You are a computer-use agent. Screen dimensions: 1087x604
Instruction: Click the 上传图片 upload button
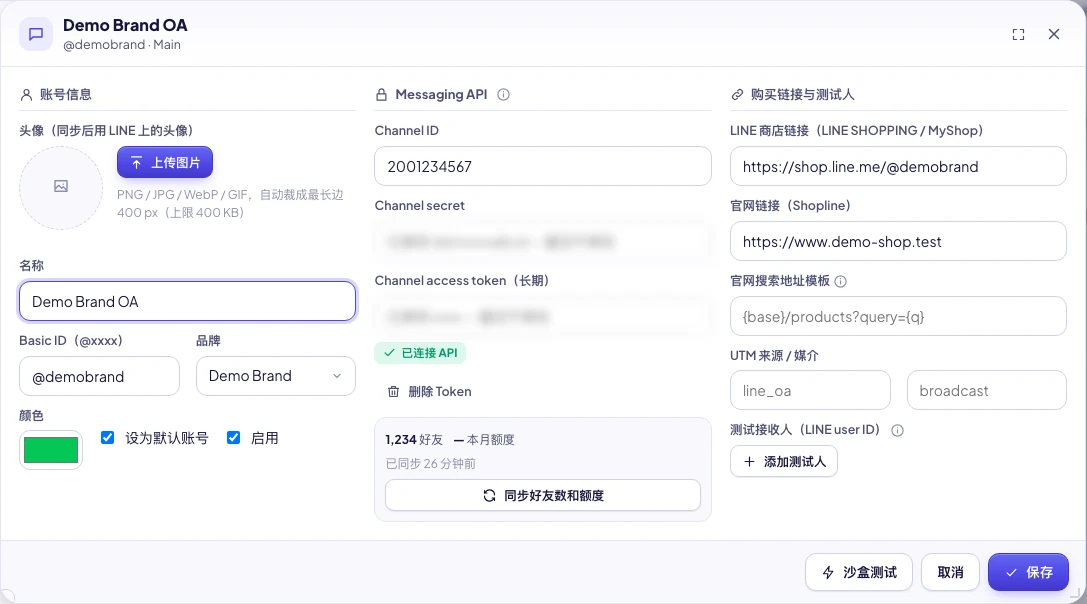click(165, 162)
